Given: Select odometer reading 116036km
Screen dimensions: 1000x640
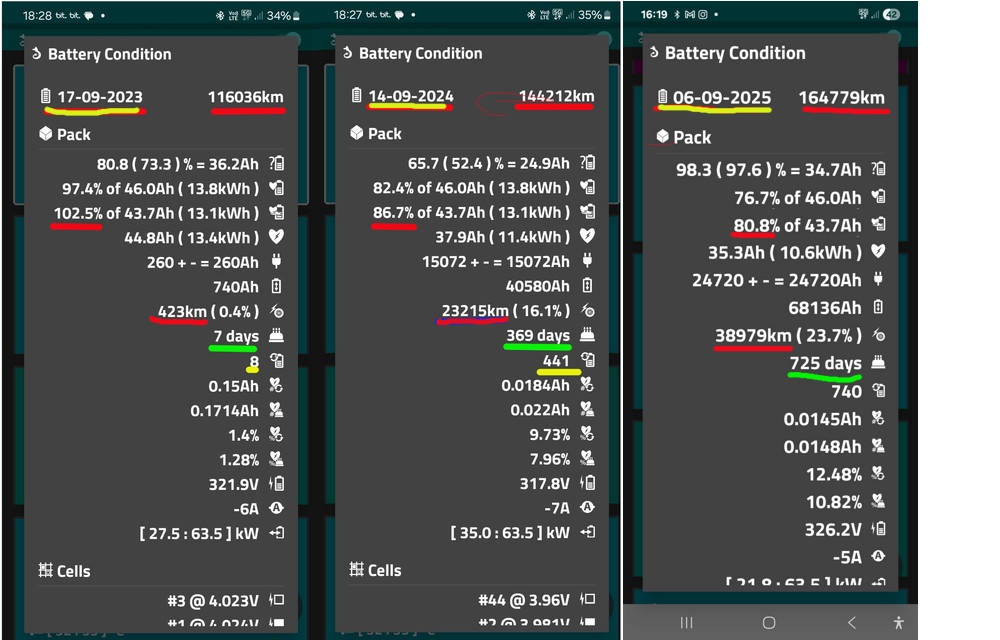Looking at the screenshot, I should (246, 97).
